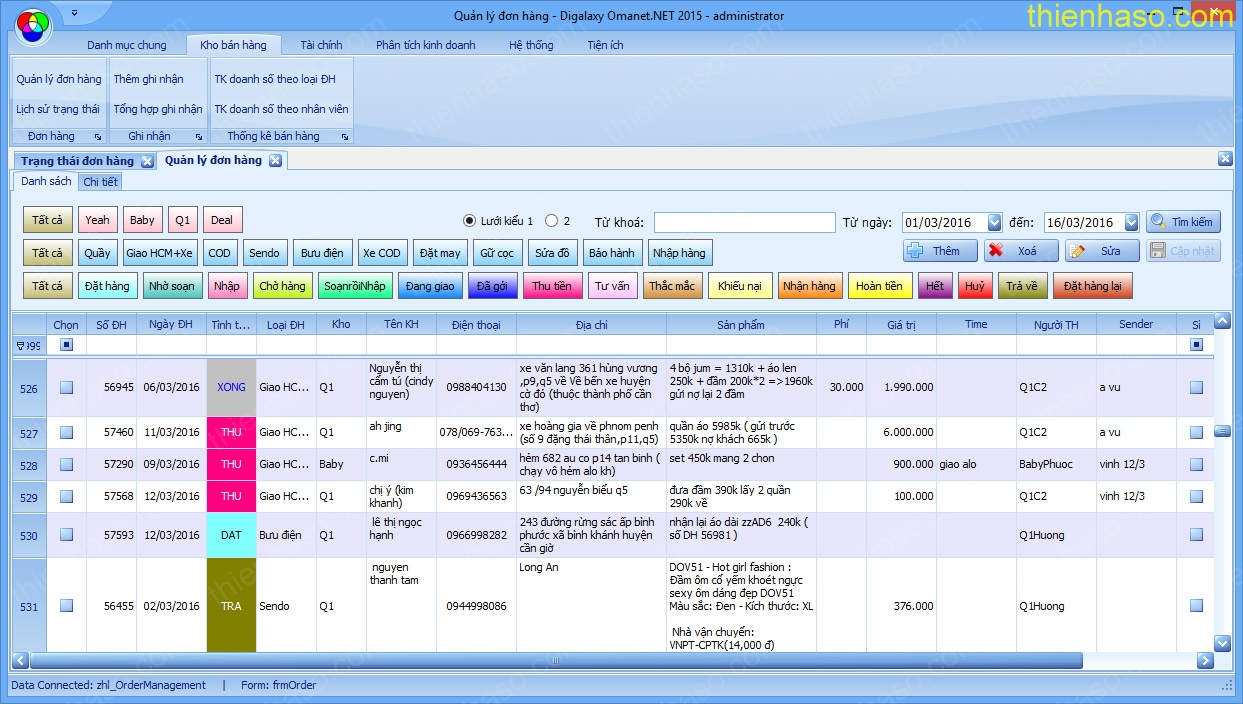This screenshot has height=704, width=1243.
Task: Filter orders by the COD type button
Action: (x=219, y=253)
